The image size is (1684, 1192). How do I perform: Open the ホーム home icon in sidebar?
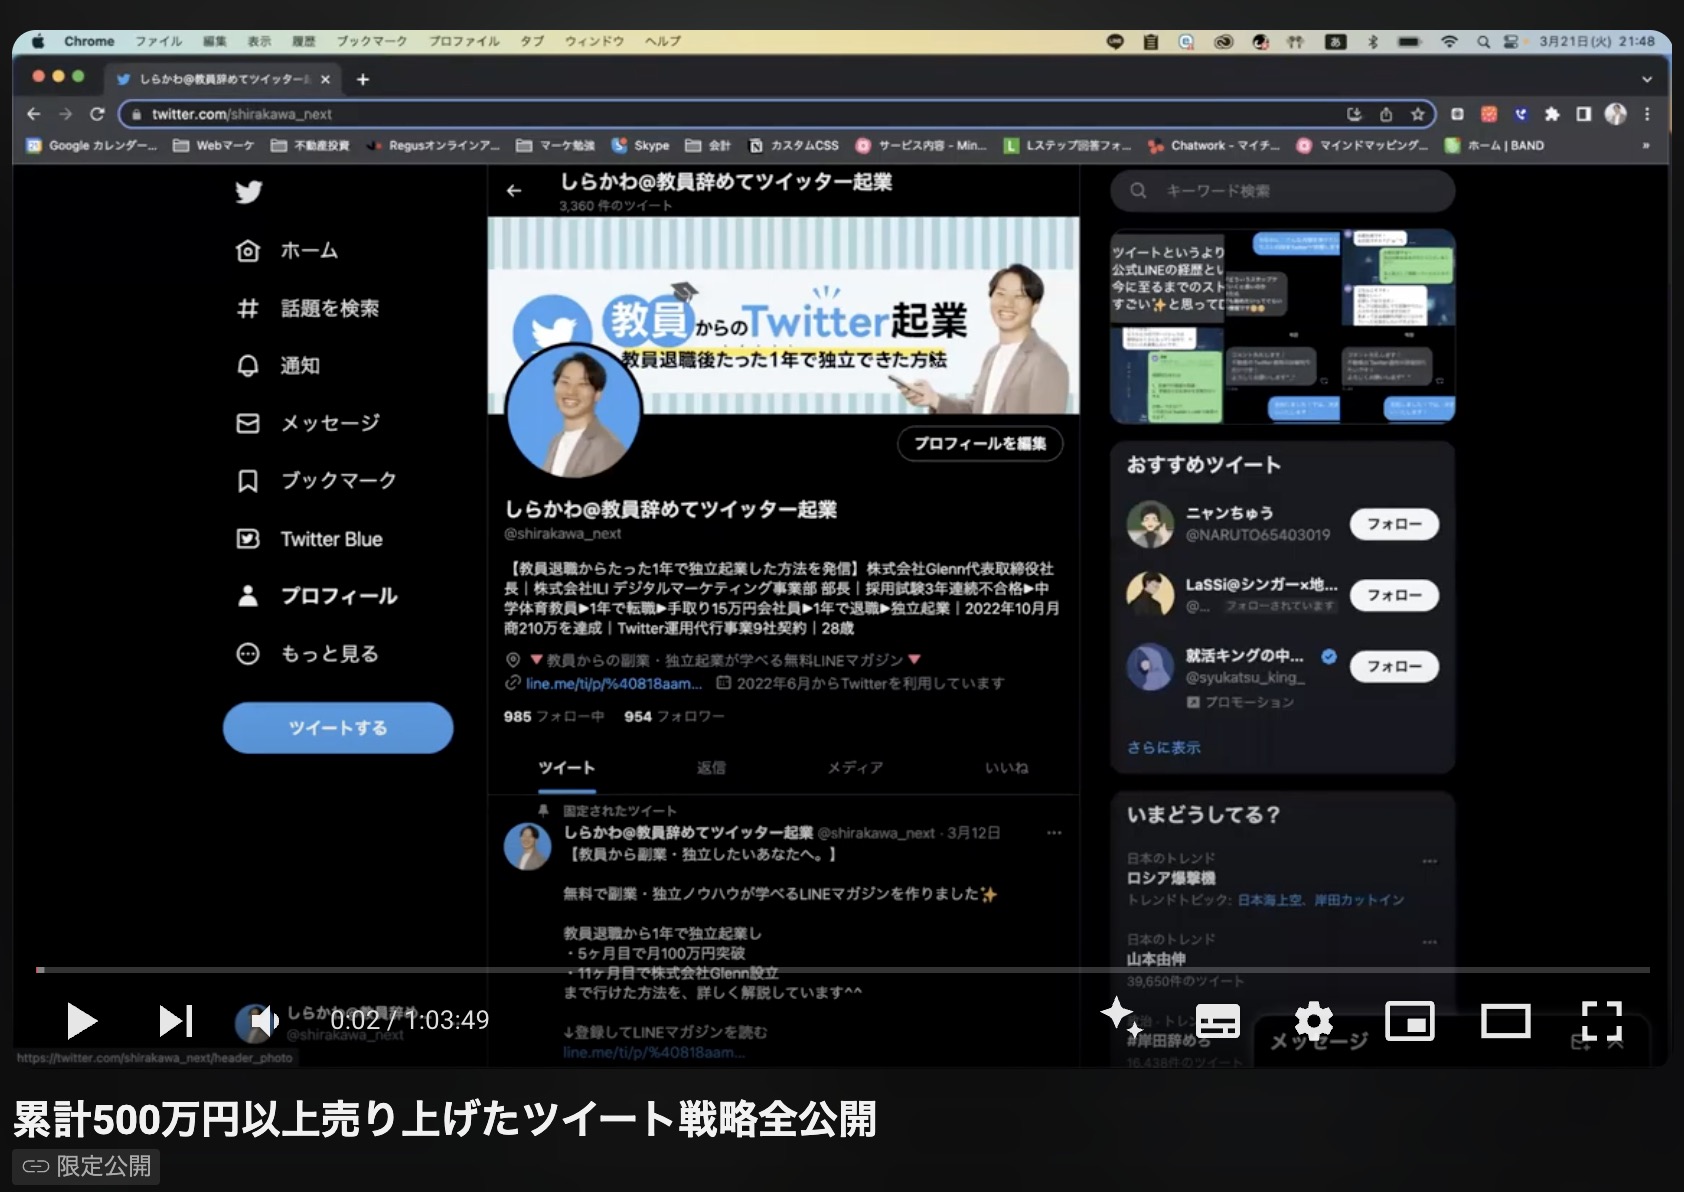(x=248, y=251)
